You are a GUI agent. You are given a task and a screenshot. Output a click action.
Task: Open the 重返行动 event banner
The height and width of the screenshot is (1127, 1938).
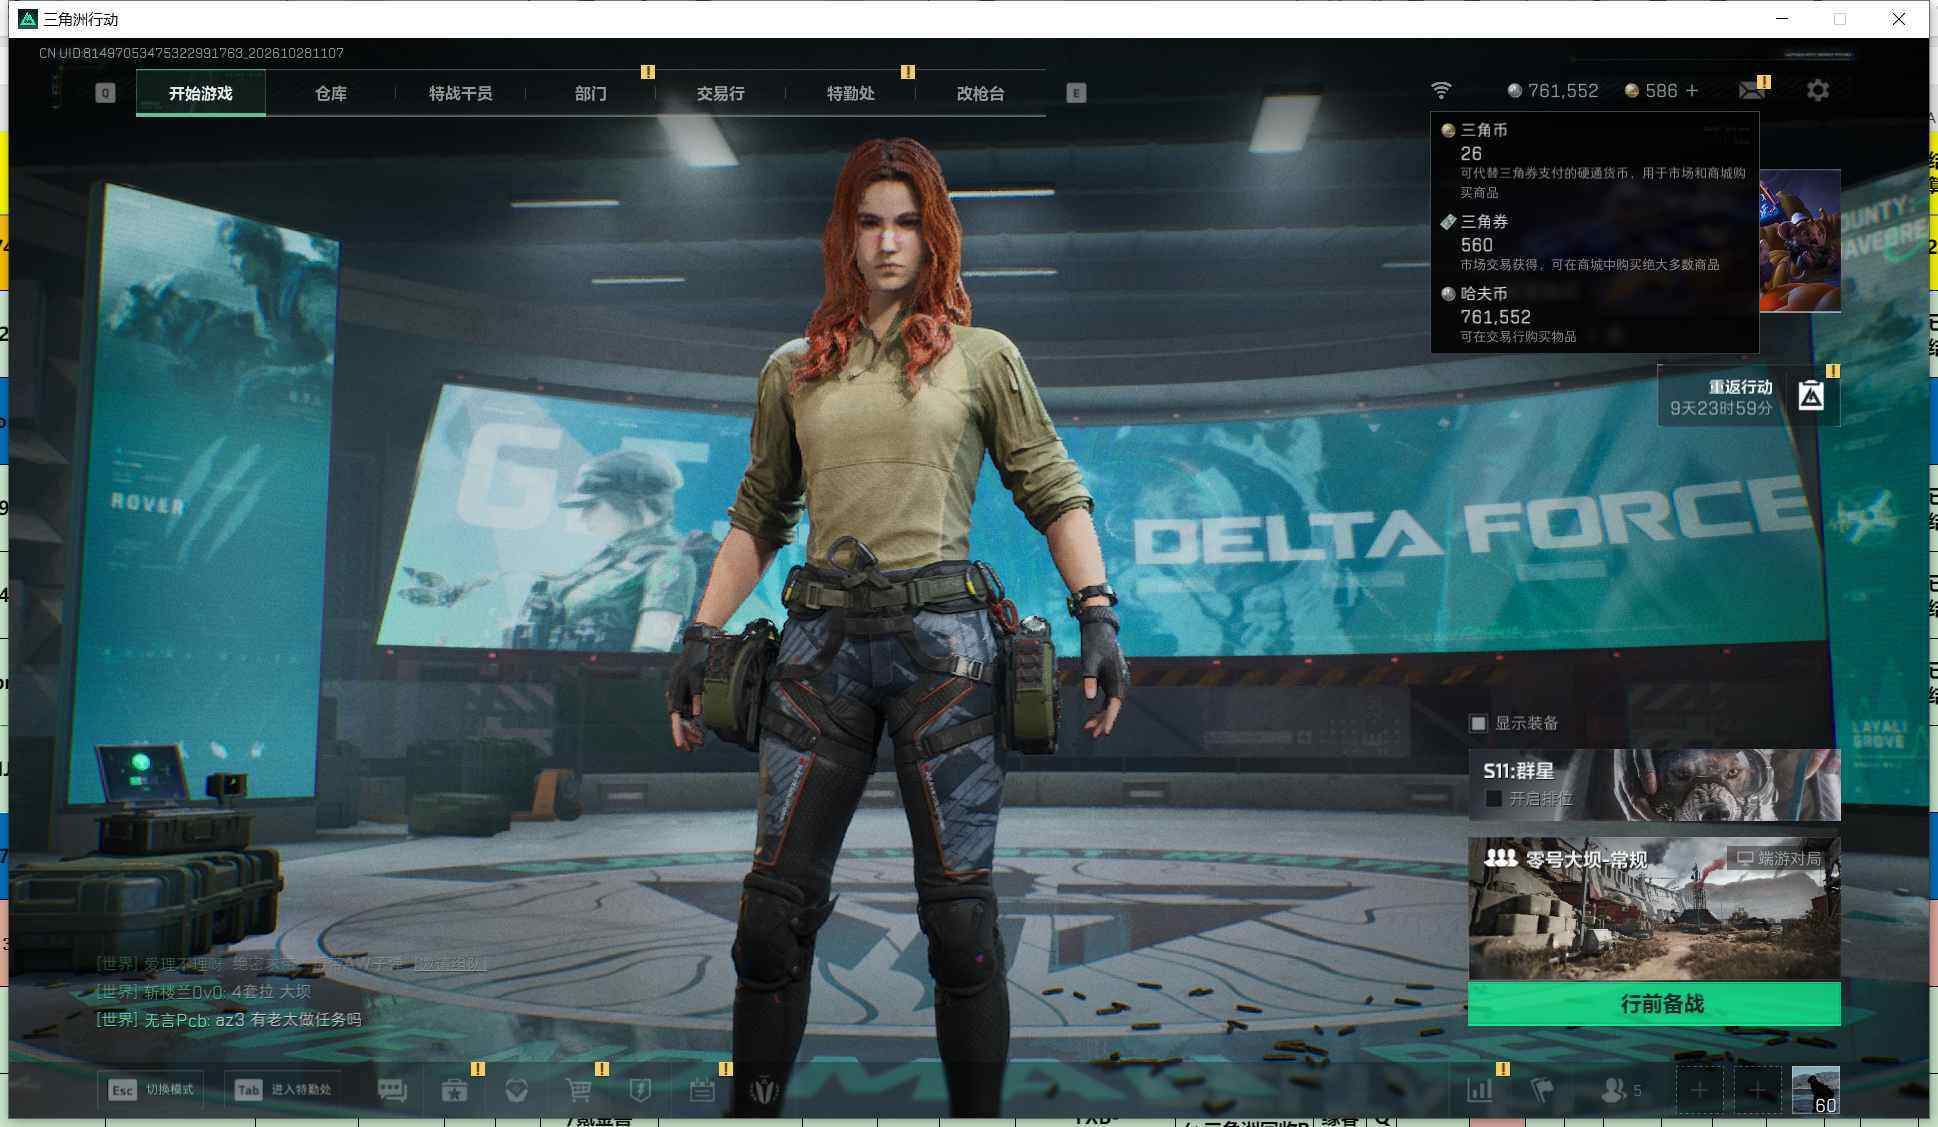(1748, 397)
